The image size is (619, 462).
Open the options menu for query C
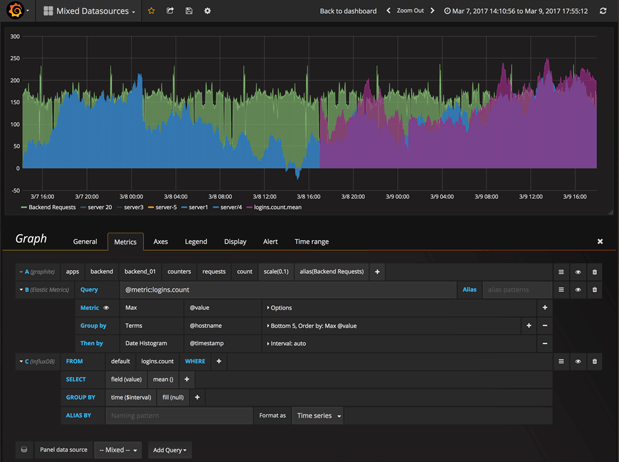click(561, 360)
